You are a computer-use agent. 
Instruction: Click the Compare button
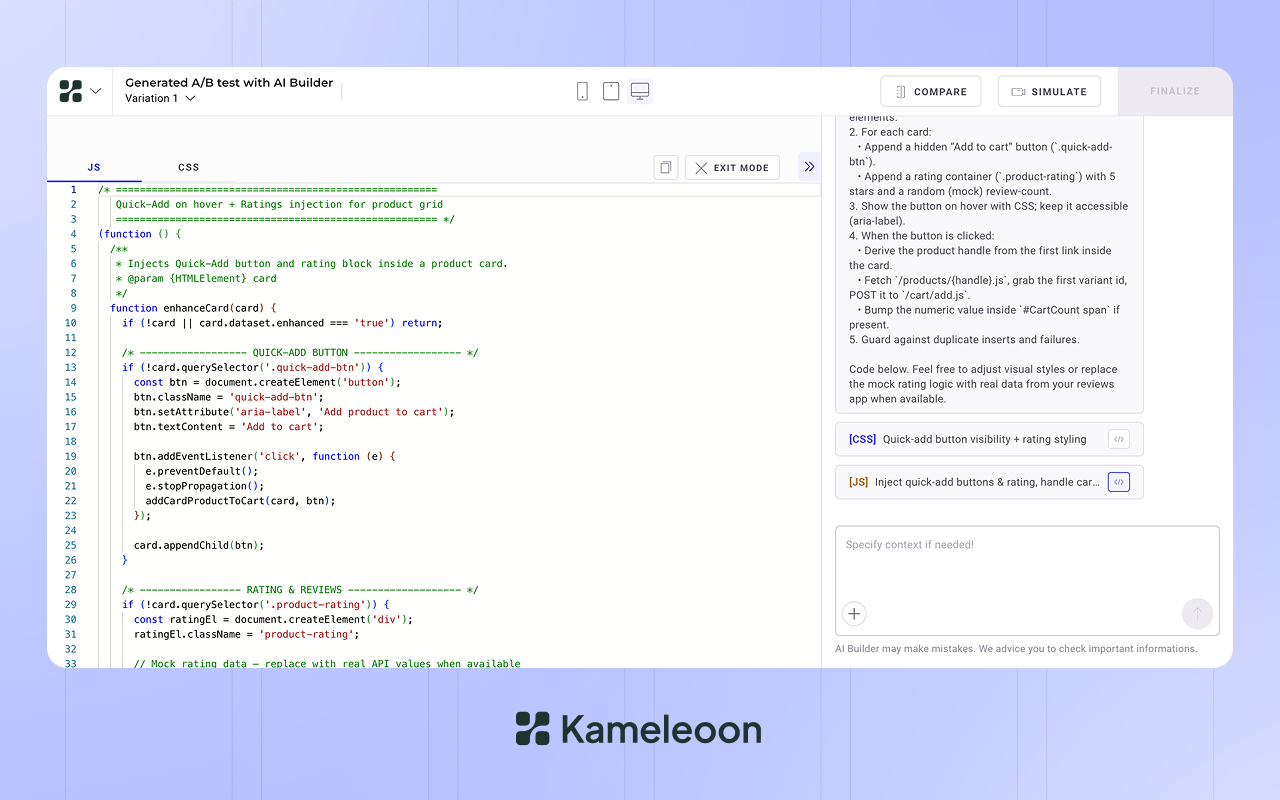click(x=930, y=90)
